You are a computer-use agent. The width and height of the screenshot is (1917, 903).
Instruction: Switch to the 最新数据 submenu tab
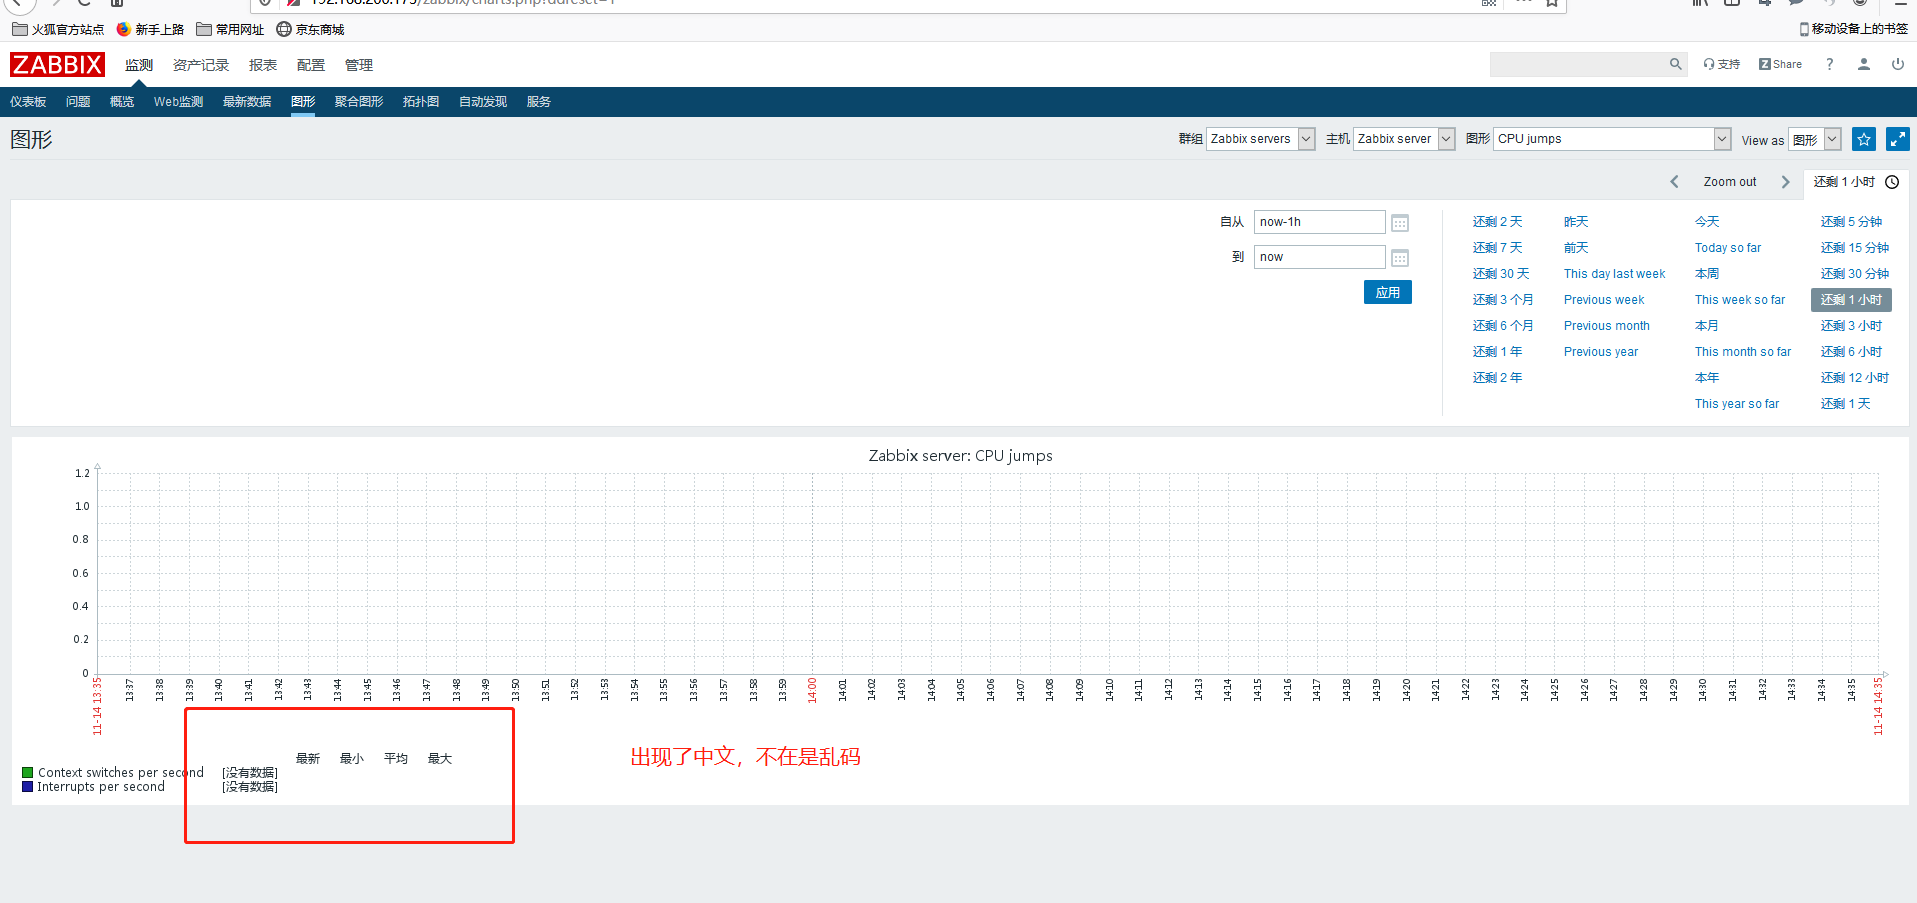pyautogui.click(x=247, y=102)
